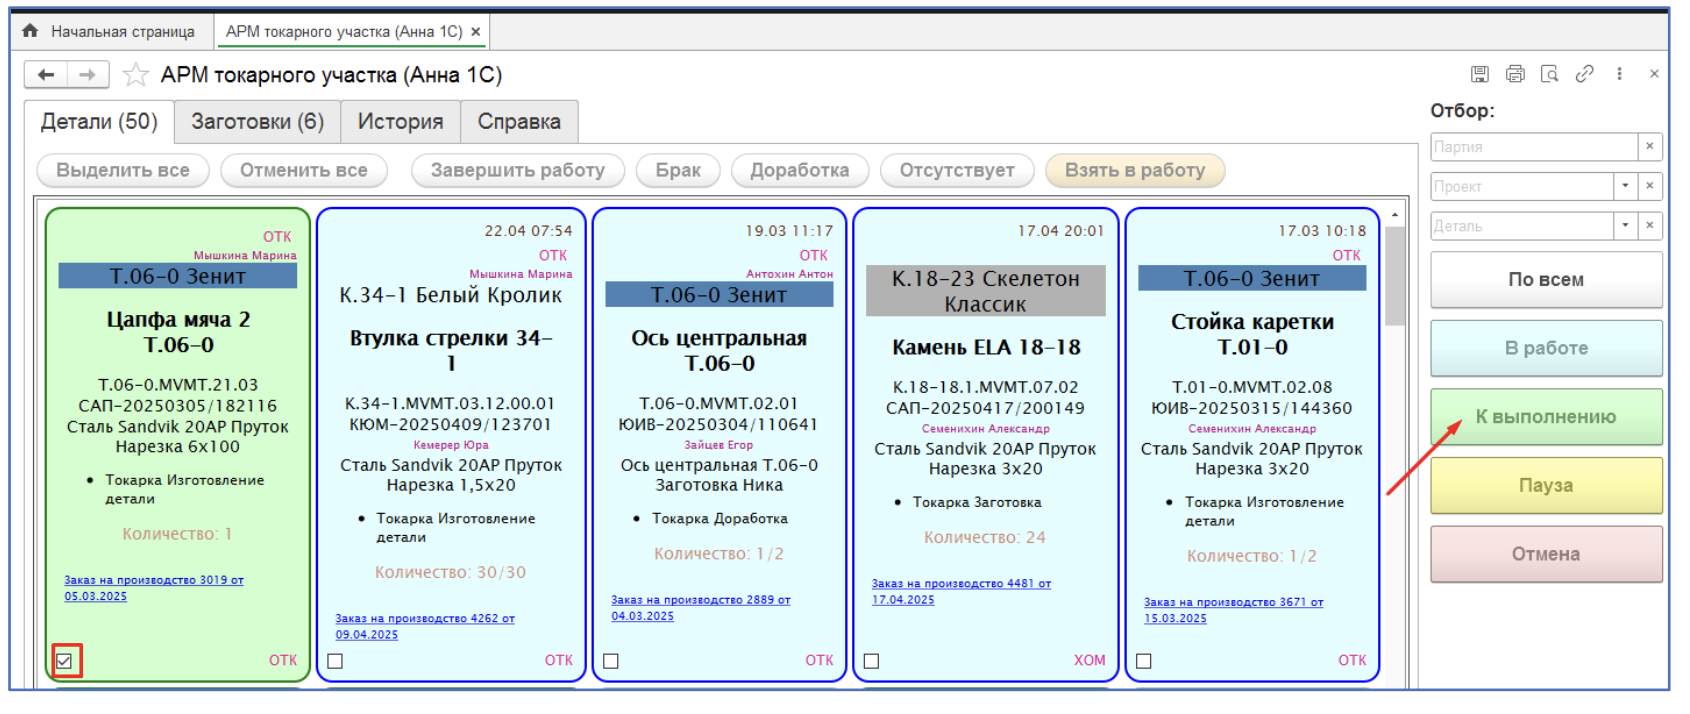
Task: Click the card list vertical scrollbar thumb
Action: [x=1395, y=275]
